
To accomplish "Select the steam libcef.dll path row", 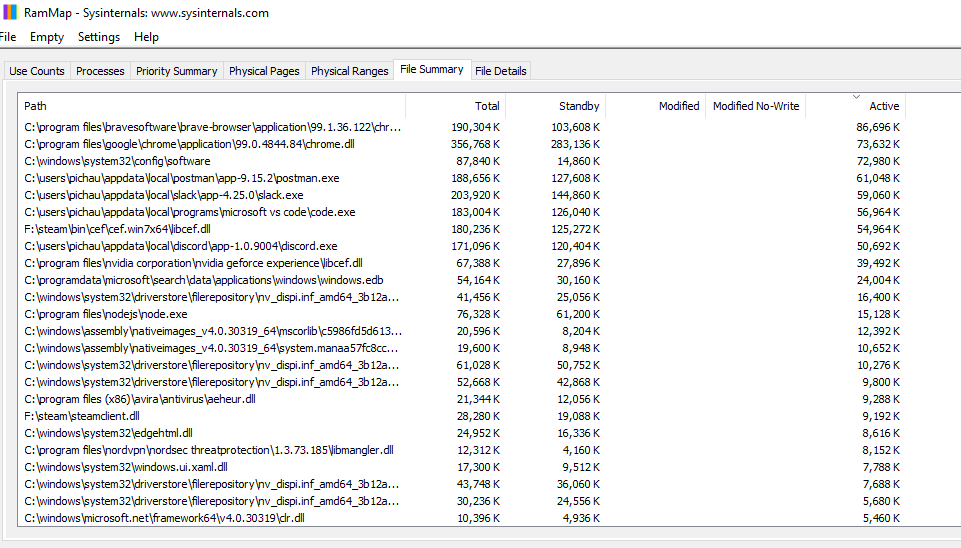I will coord(117,229).
